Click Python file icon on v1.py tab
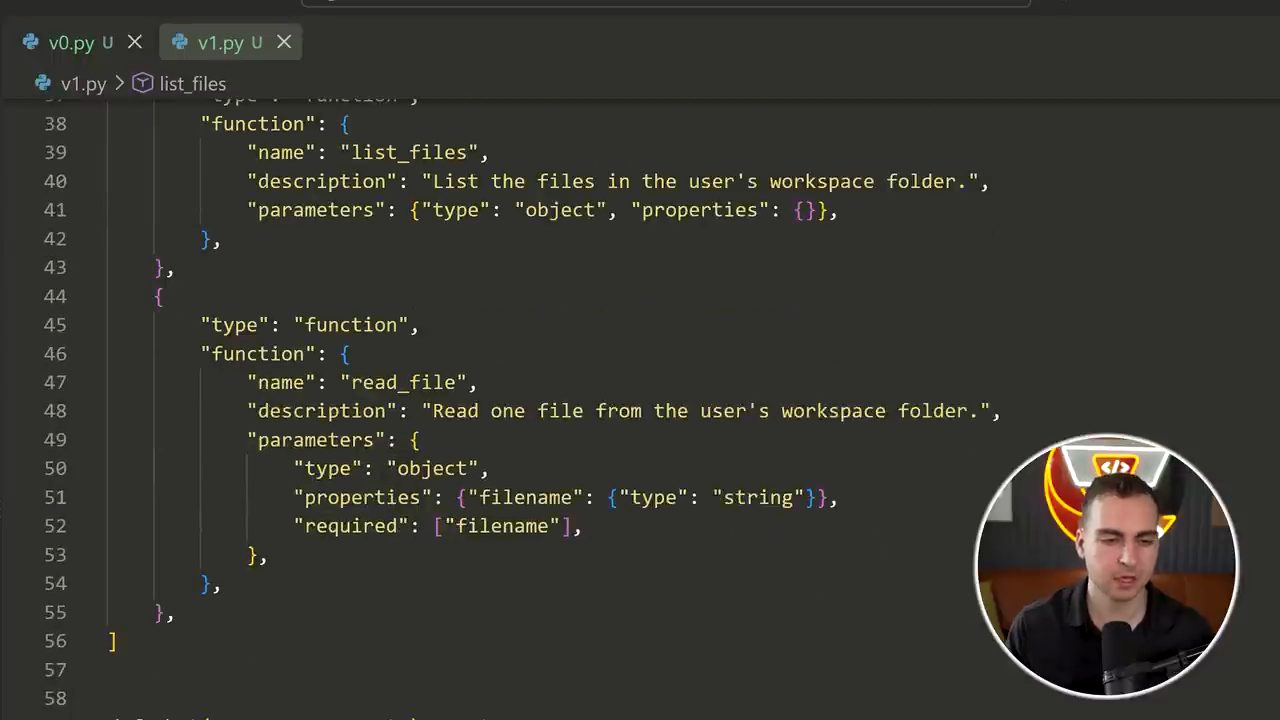The height and width of the screenshot is (720, 1280). coord(180,42)
